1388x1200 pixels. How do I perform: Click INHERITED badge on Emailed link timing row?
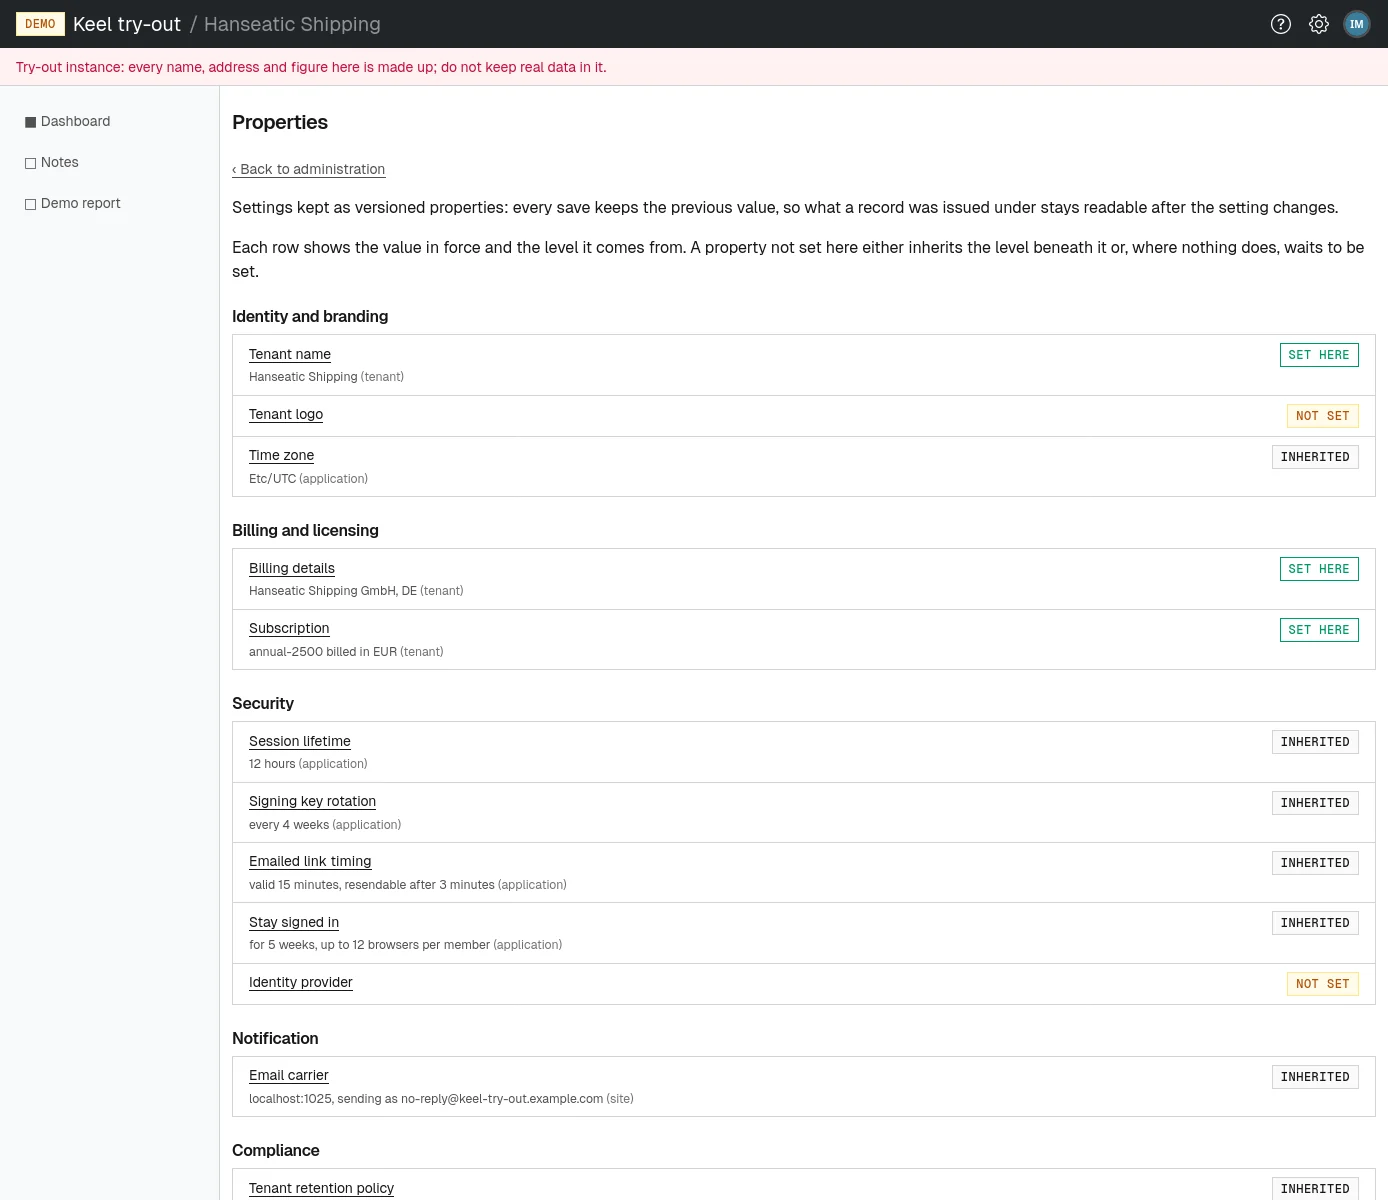pyautogui.click(x=1315, y=863)
